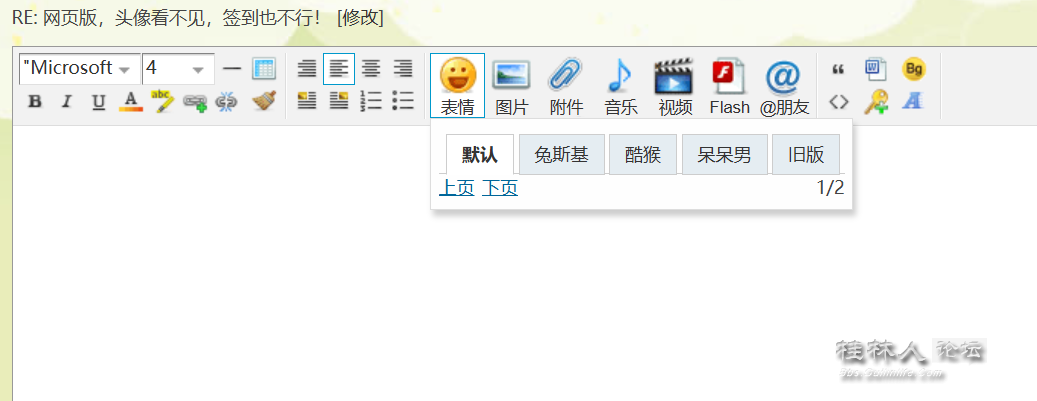Select the 酷猴 emoticon tab

coord(643,155)
